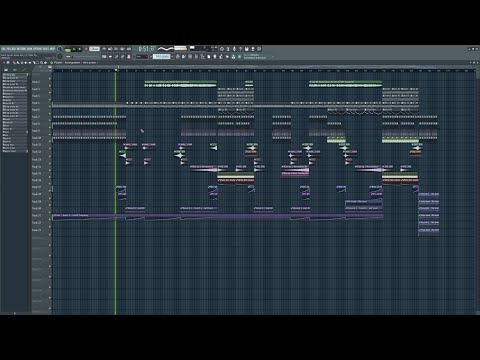Open the PATTERNS menu
Image resolution: width=480 pixels, height=360 pixels.
click(x=21, y=49)
